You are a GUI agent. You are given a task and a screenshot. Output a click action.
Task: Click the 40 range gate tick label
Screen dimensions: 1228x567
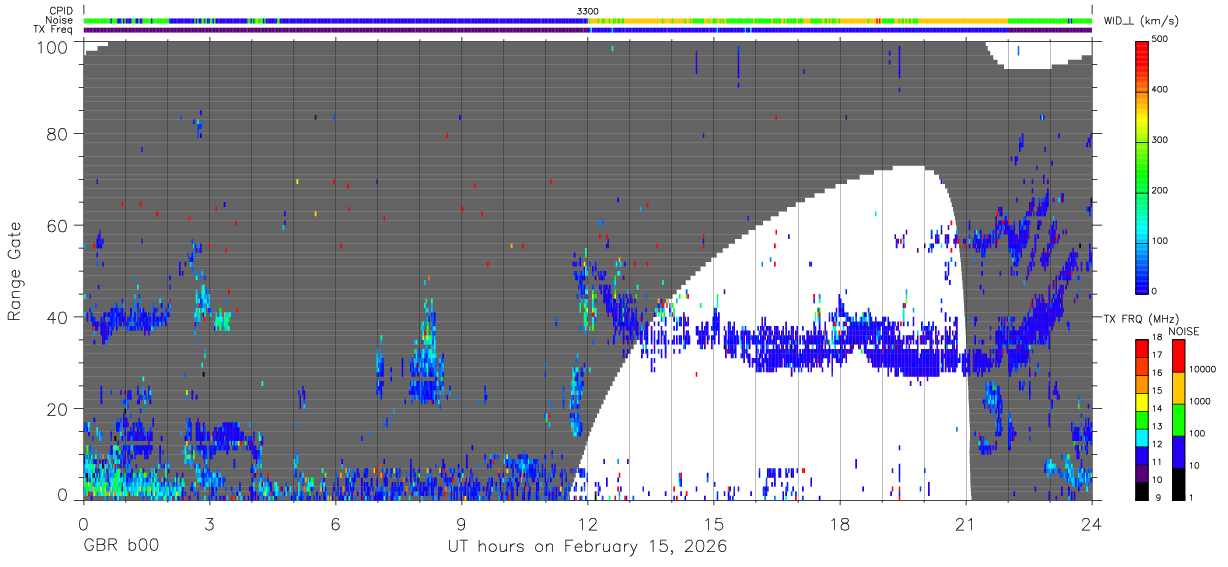[59, 317]
